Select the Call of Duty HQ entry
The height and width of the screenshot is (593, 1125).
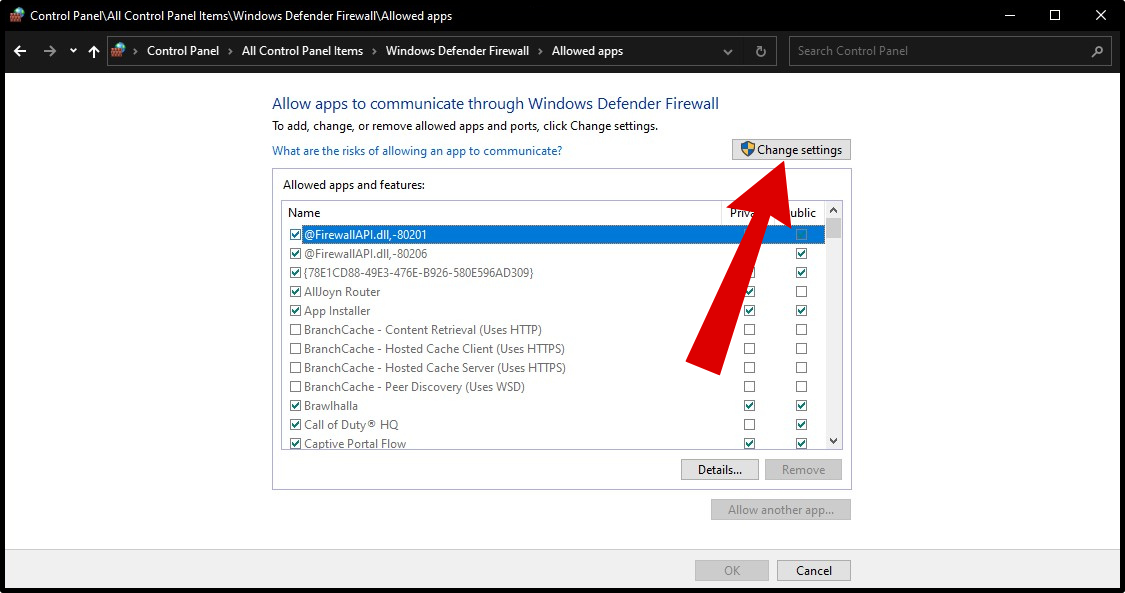point(351,424)
